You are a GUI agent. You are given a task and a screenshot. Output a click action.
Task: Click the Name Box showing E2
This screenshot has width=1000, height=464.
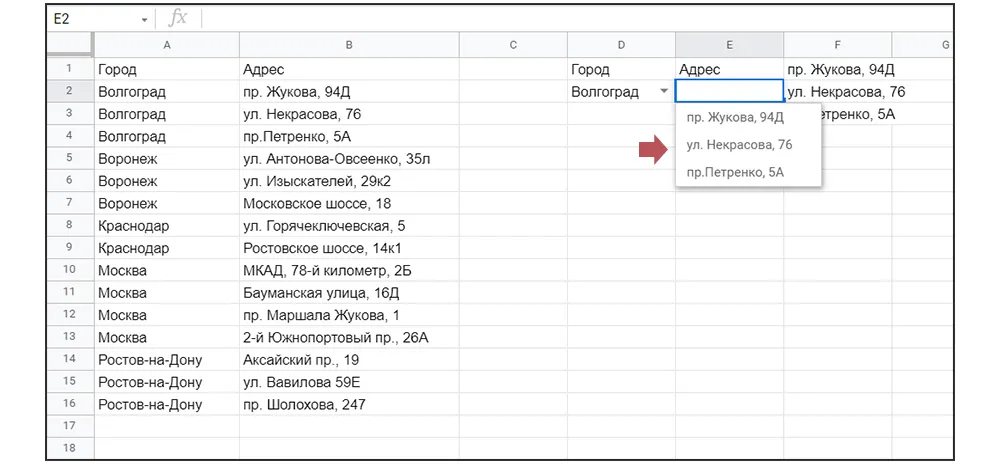coord(92,18)
